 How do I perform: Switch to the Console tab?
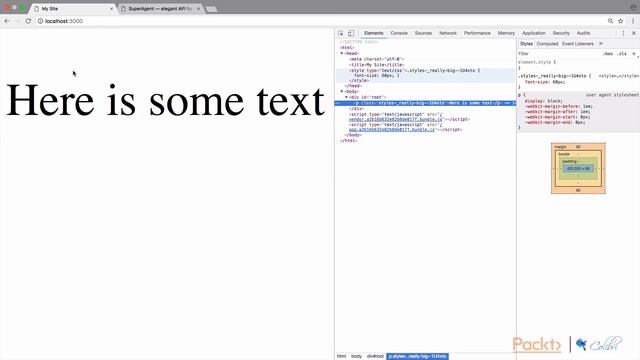tap(399, 33)
